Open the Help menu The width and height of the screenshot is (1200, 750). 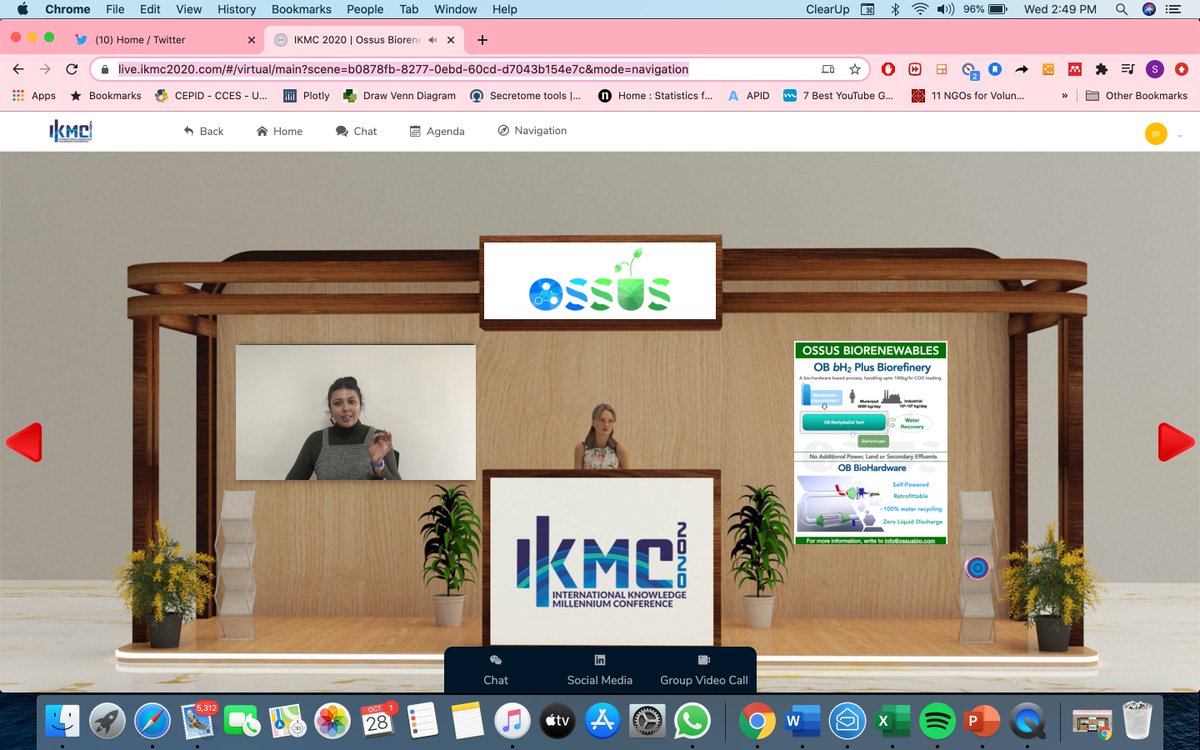coord(505,9)
